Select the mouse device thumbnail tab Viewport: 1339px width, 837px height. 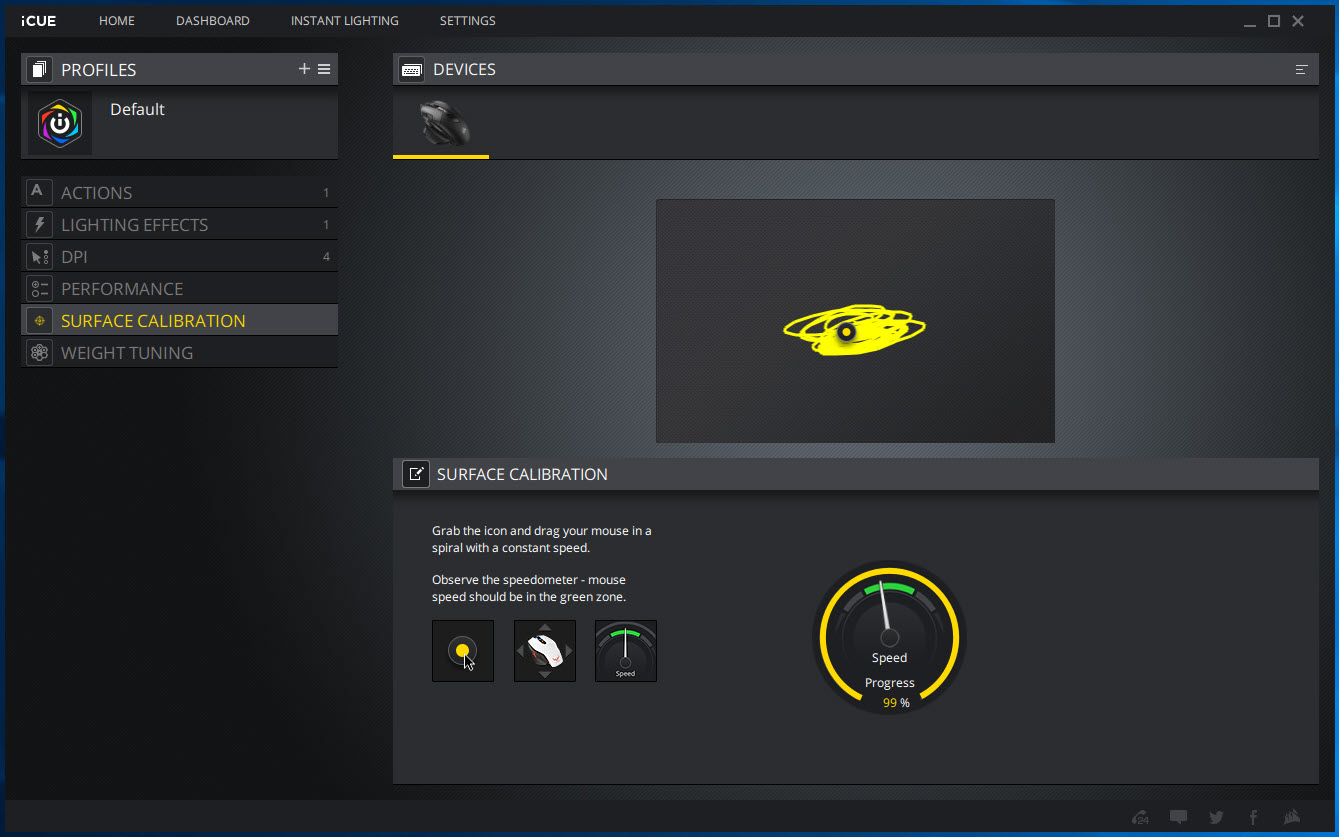point(441,123)
